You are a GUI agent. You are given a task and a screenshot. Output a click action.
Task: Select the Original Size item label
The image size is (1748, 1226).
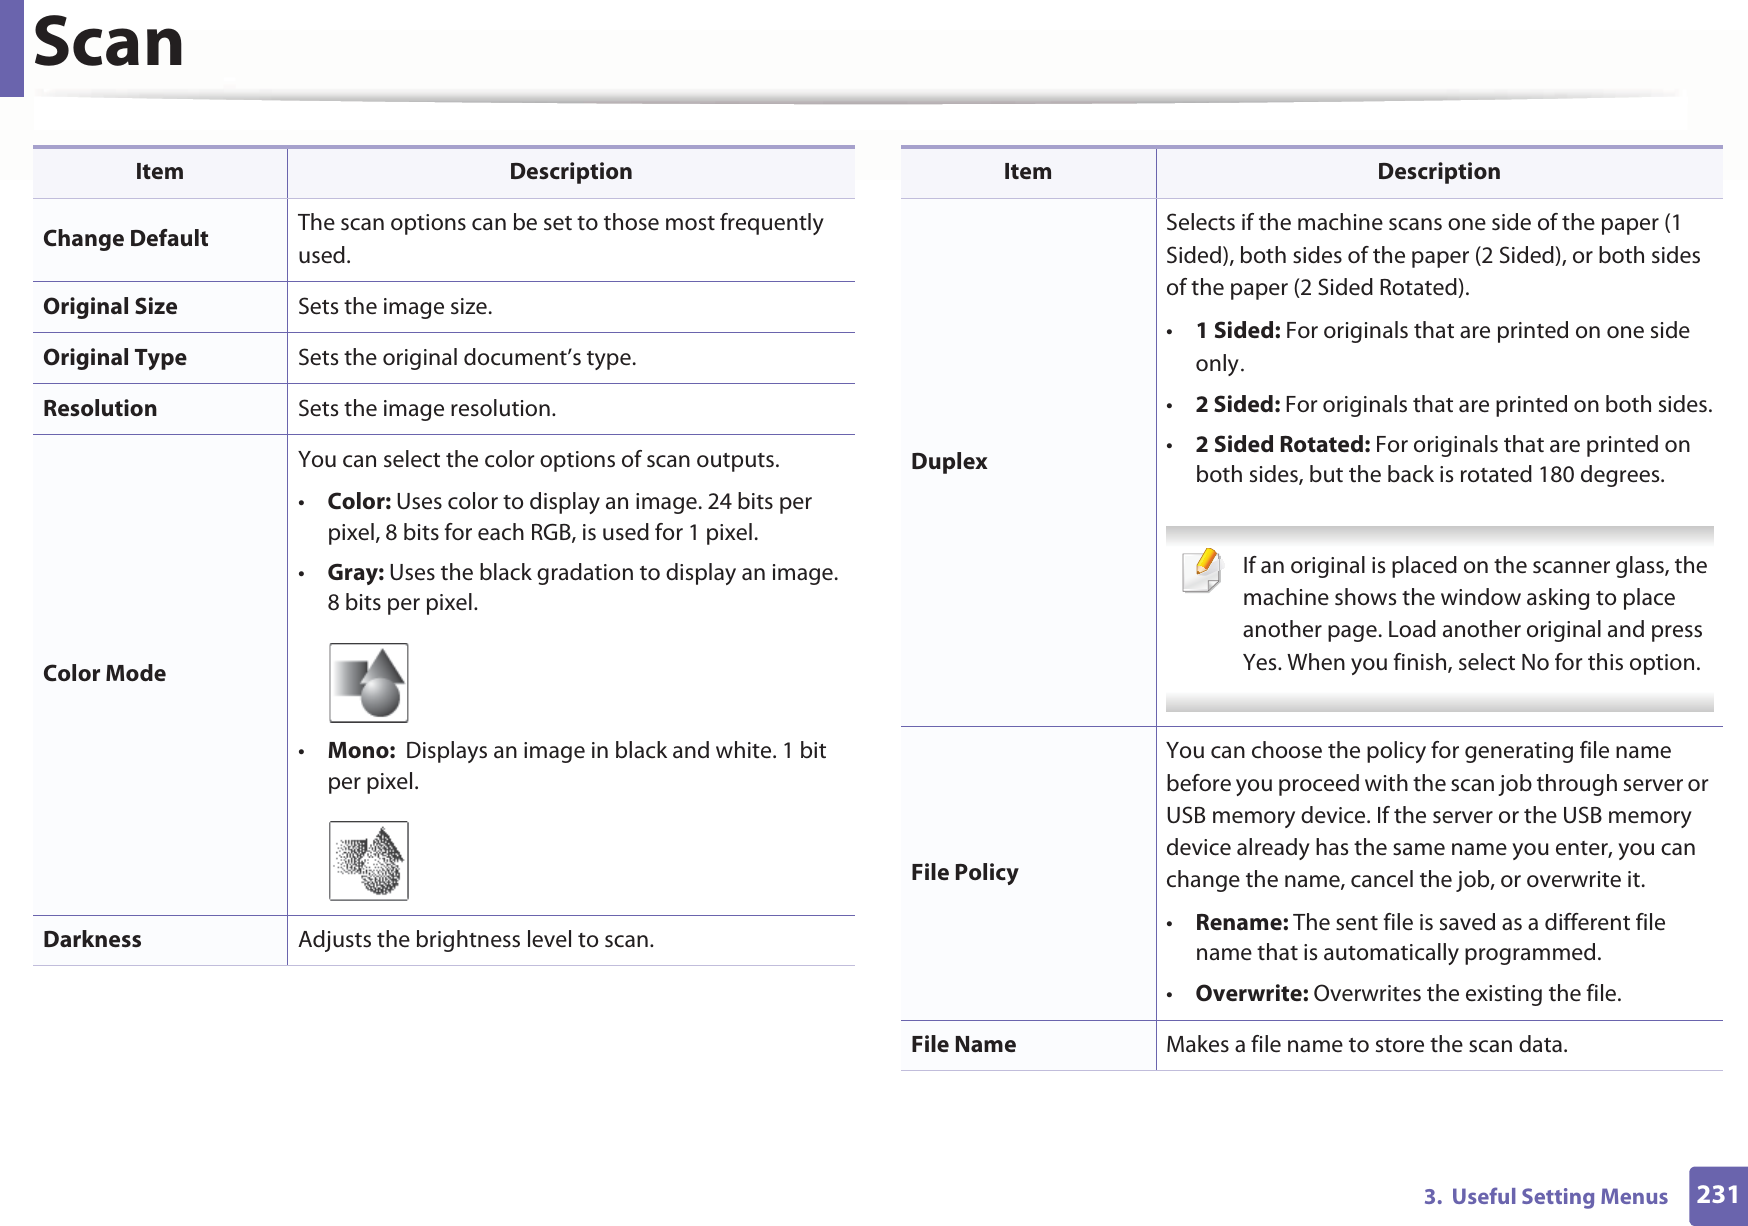click(x=110, y=307)
